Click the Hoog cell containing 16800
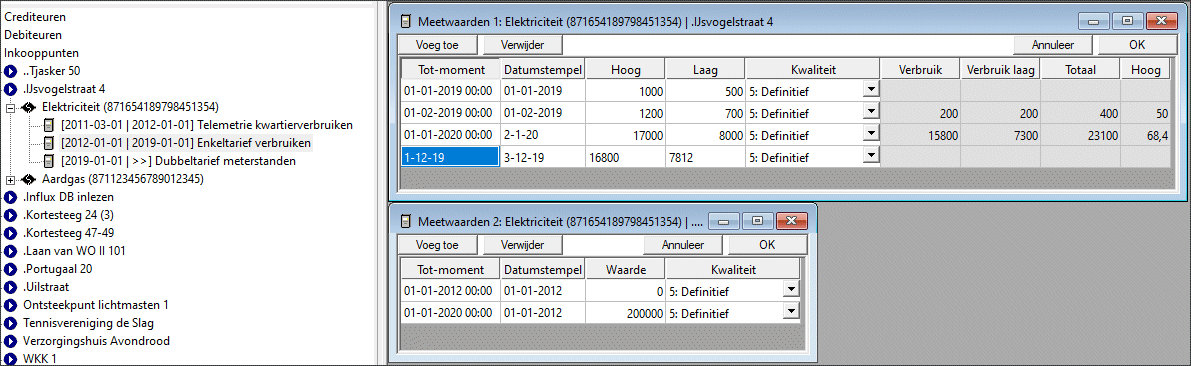The width and height of the screenshot is (1191, 366). (625, 156)
